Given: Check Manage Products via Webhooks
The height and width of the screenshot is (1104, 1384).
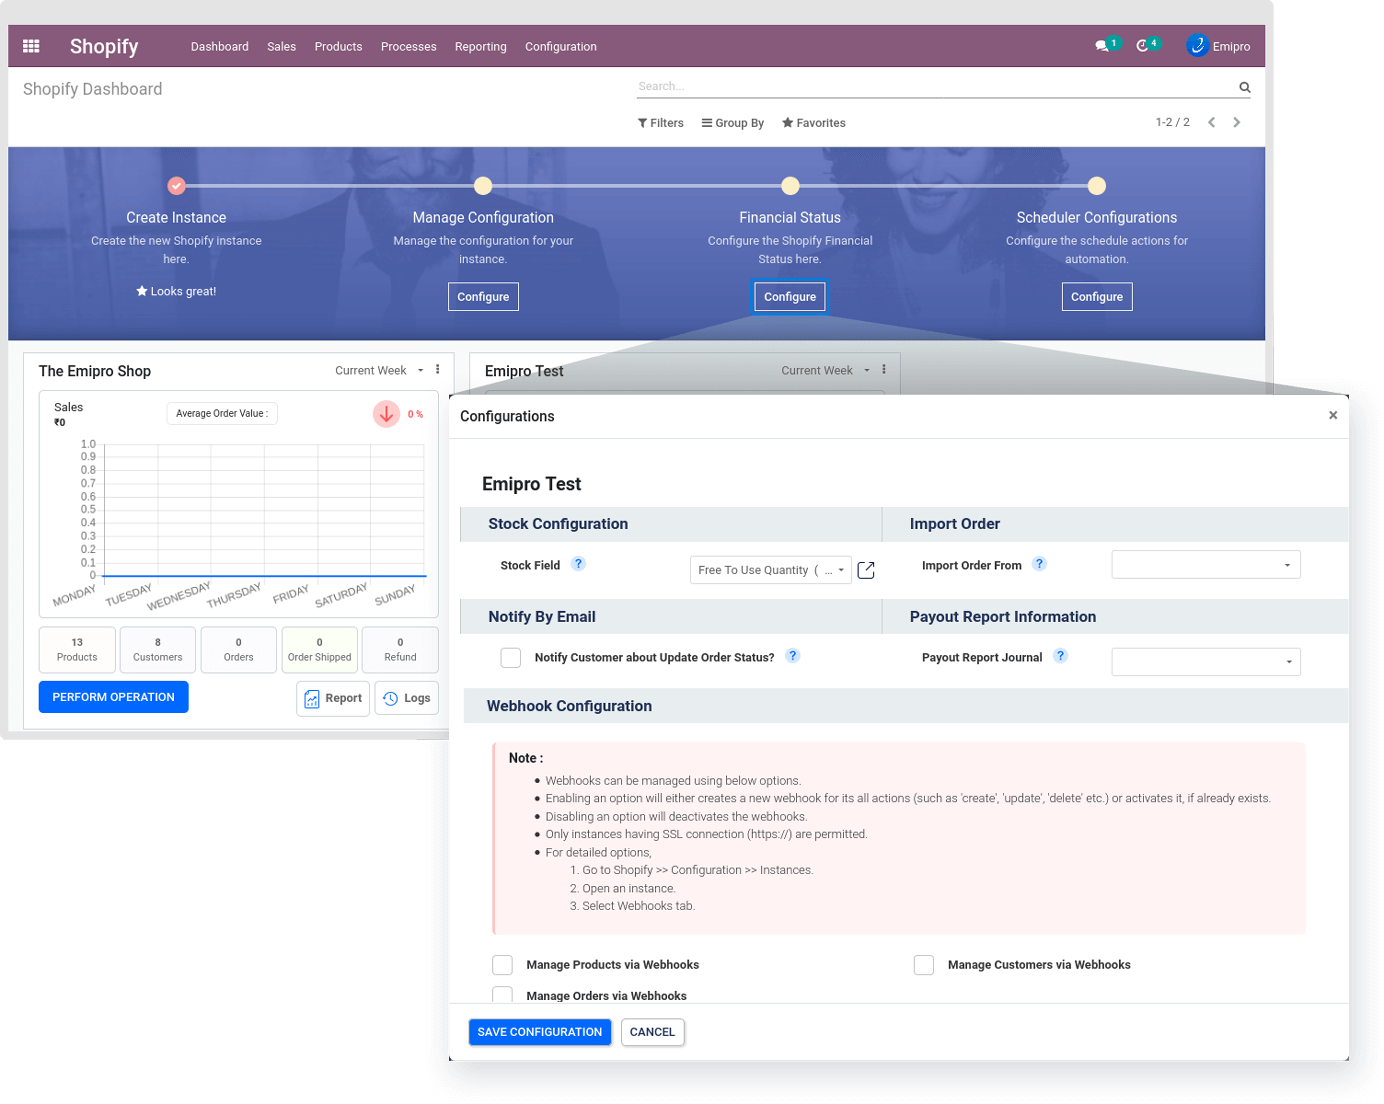Looking at the screenshot, I should (x=502, y=965).
